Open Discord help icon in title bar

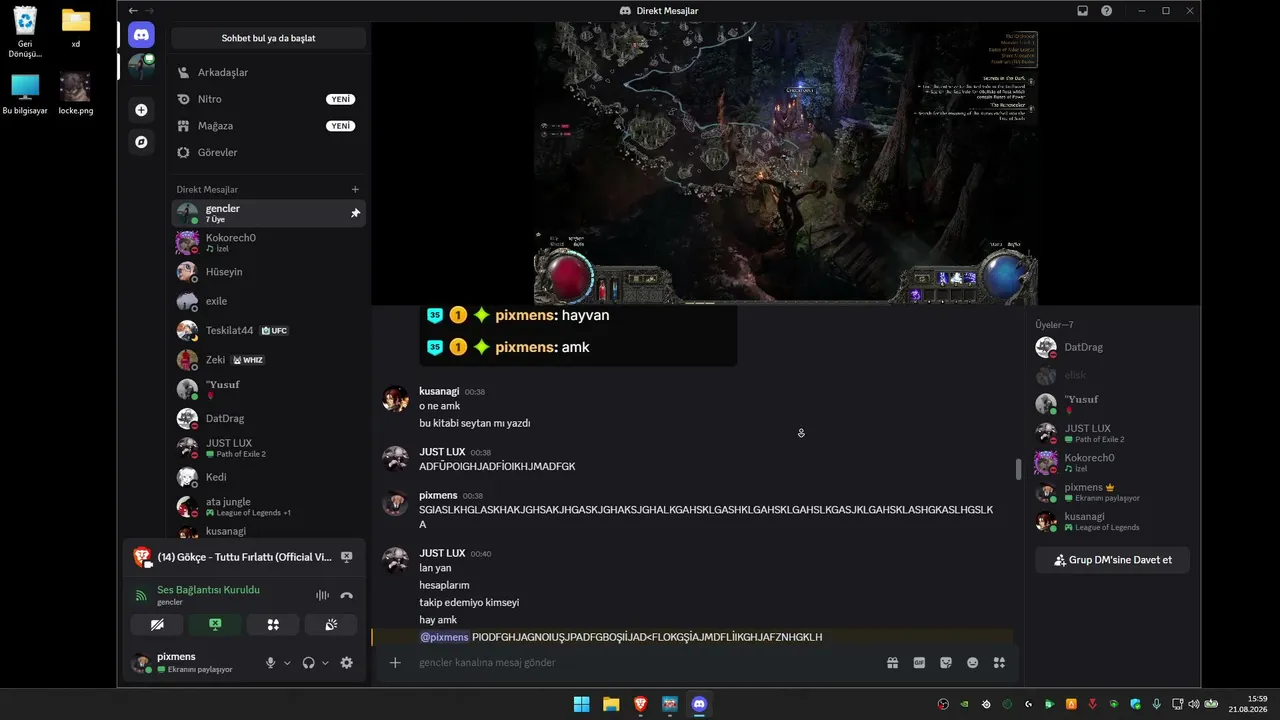1107,11
